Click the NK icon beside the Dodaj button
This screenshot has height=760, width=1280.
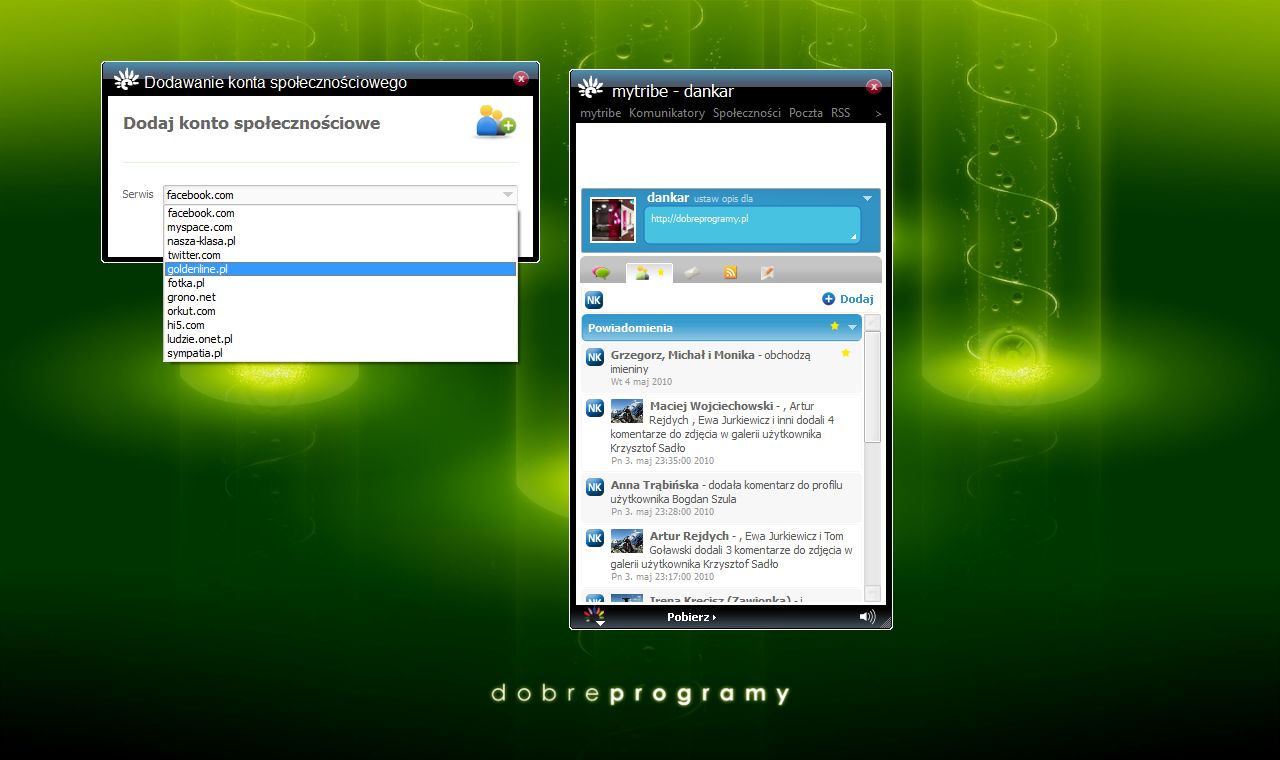[x=594, y=300]
